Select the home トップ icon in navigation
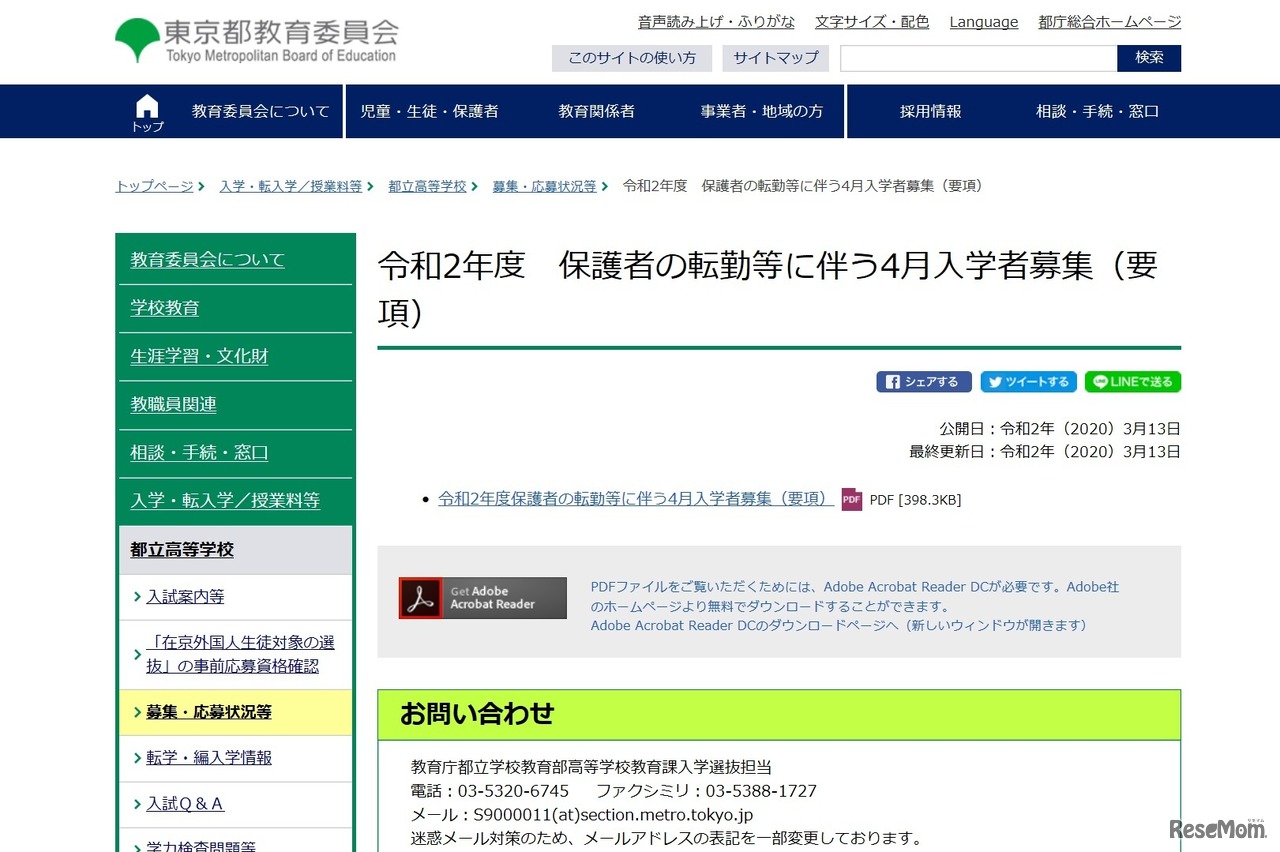 tap(146, 104)
